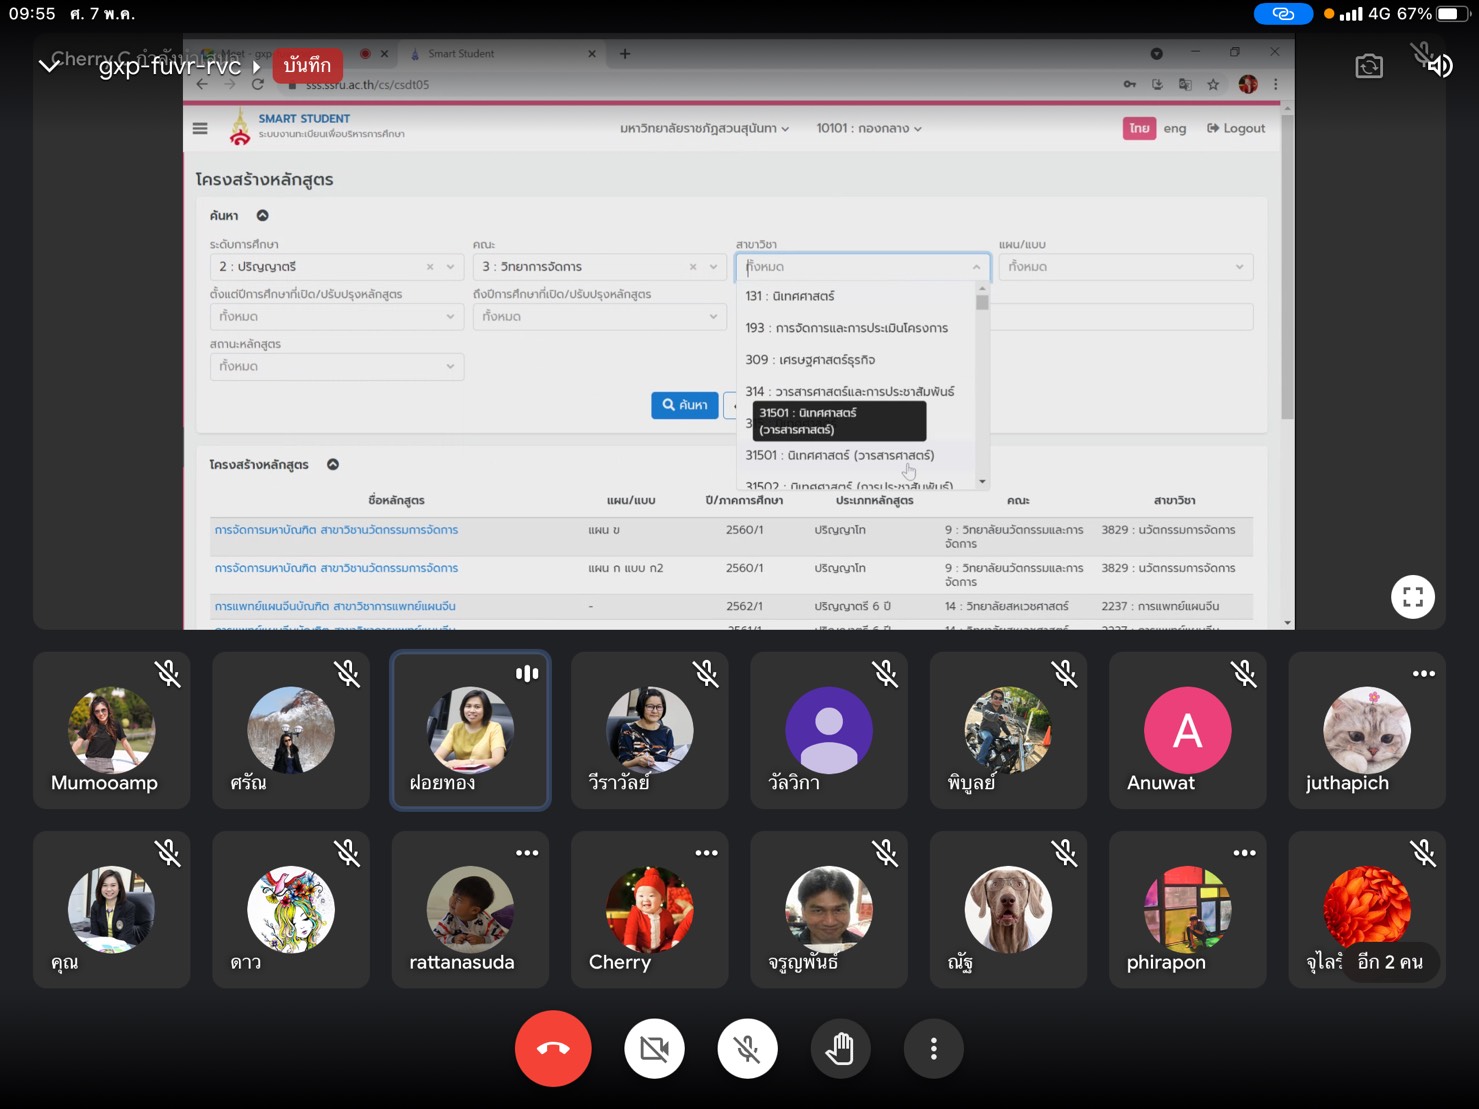Raise hand using the hand icon
This screenshot has width=1479, height=1109.
840,1049
